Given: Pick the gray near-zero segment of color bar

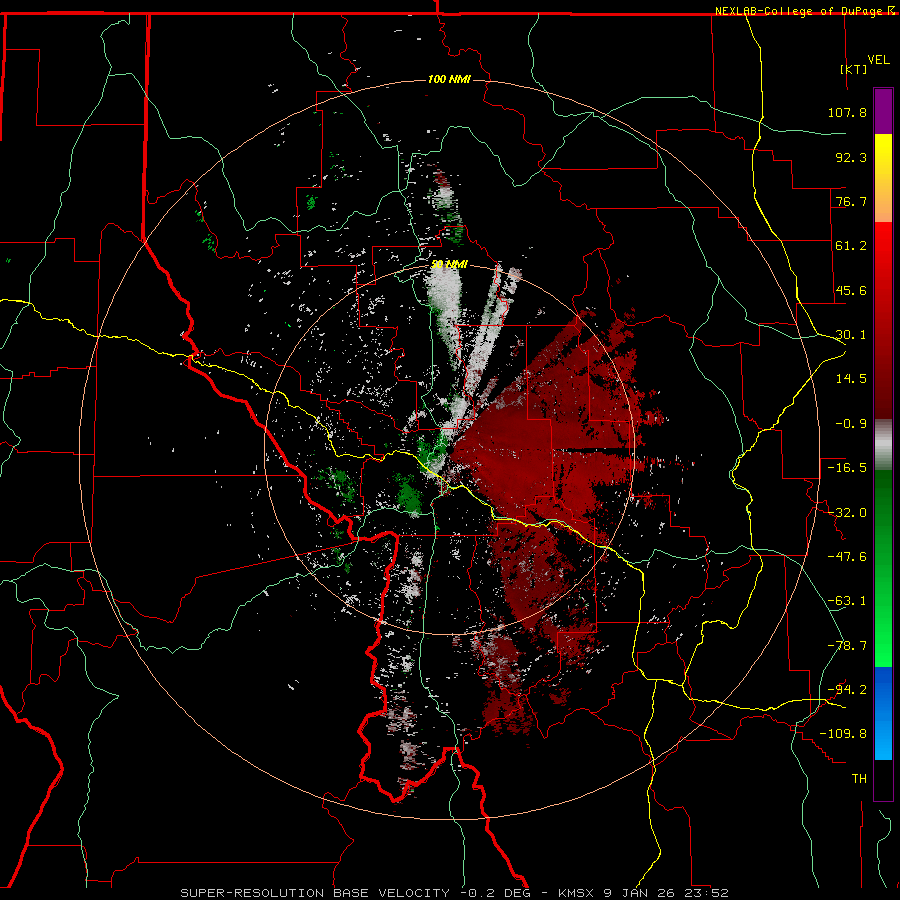Looking at the screenshot, I should pyautogui.click(x=883, y=445).
